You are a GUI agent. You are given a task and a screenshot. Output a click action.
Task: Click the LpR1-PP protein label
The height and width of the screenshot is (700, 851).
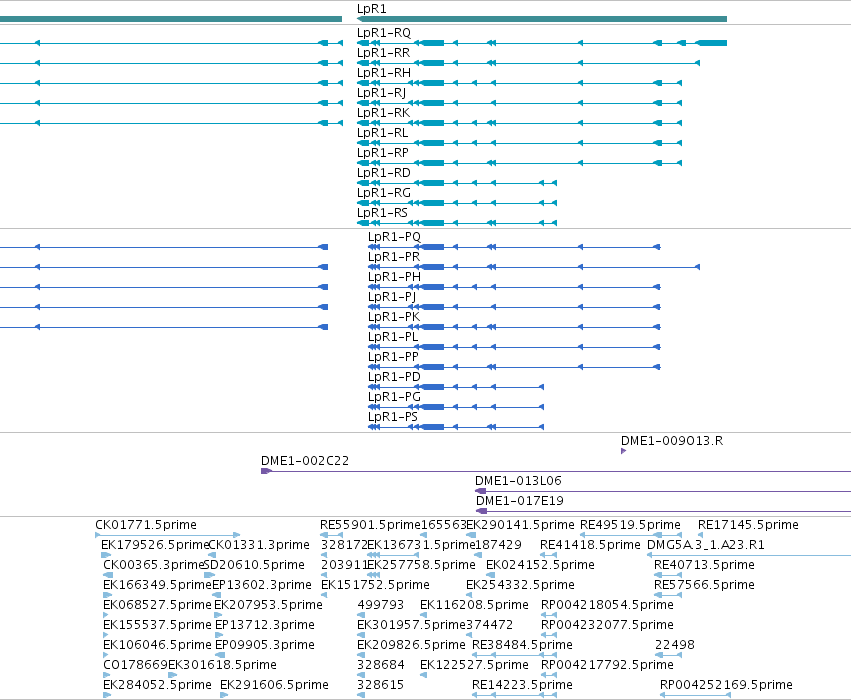click(393, 358)
